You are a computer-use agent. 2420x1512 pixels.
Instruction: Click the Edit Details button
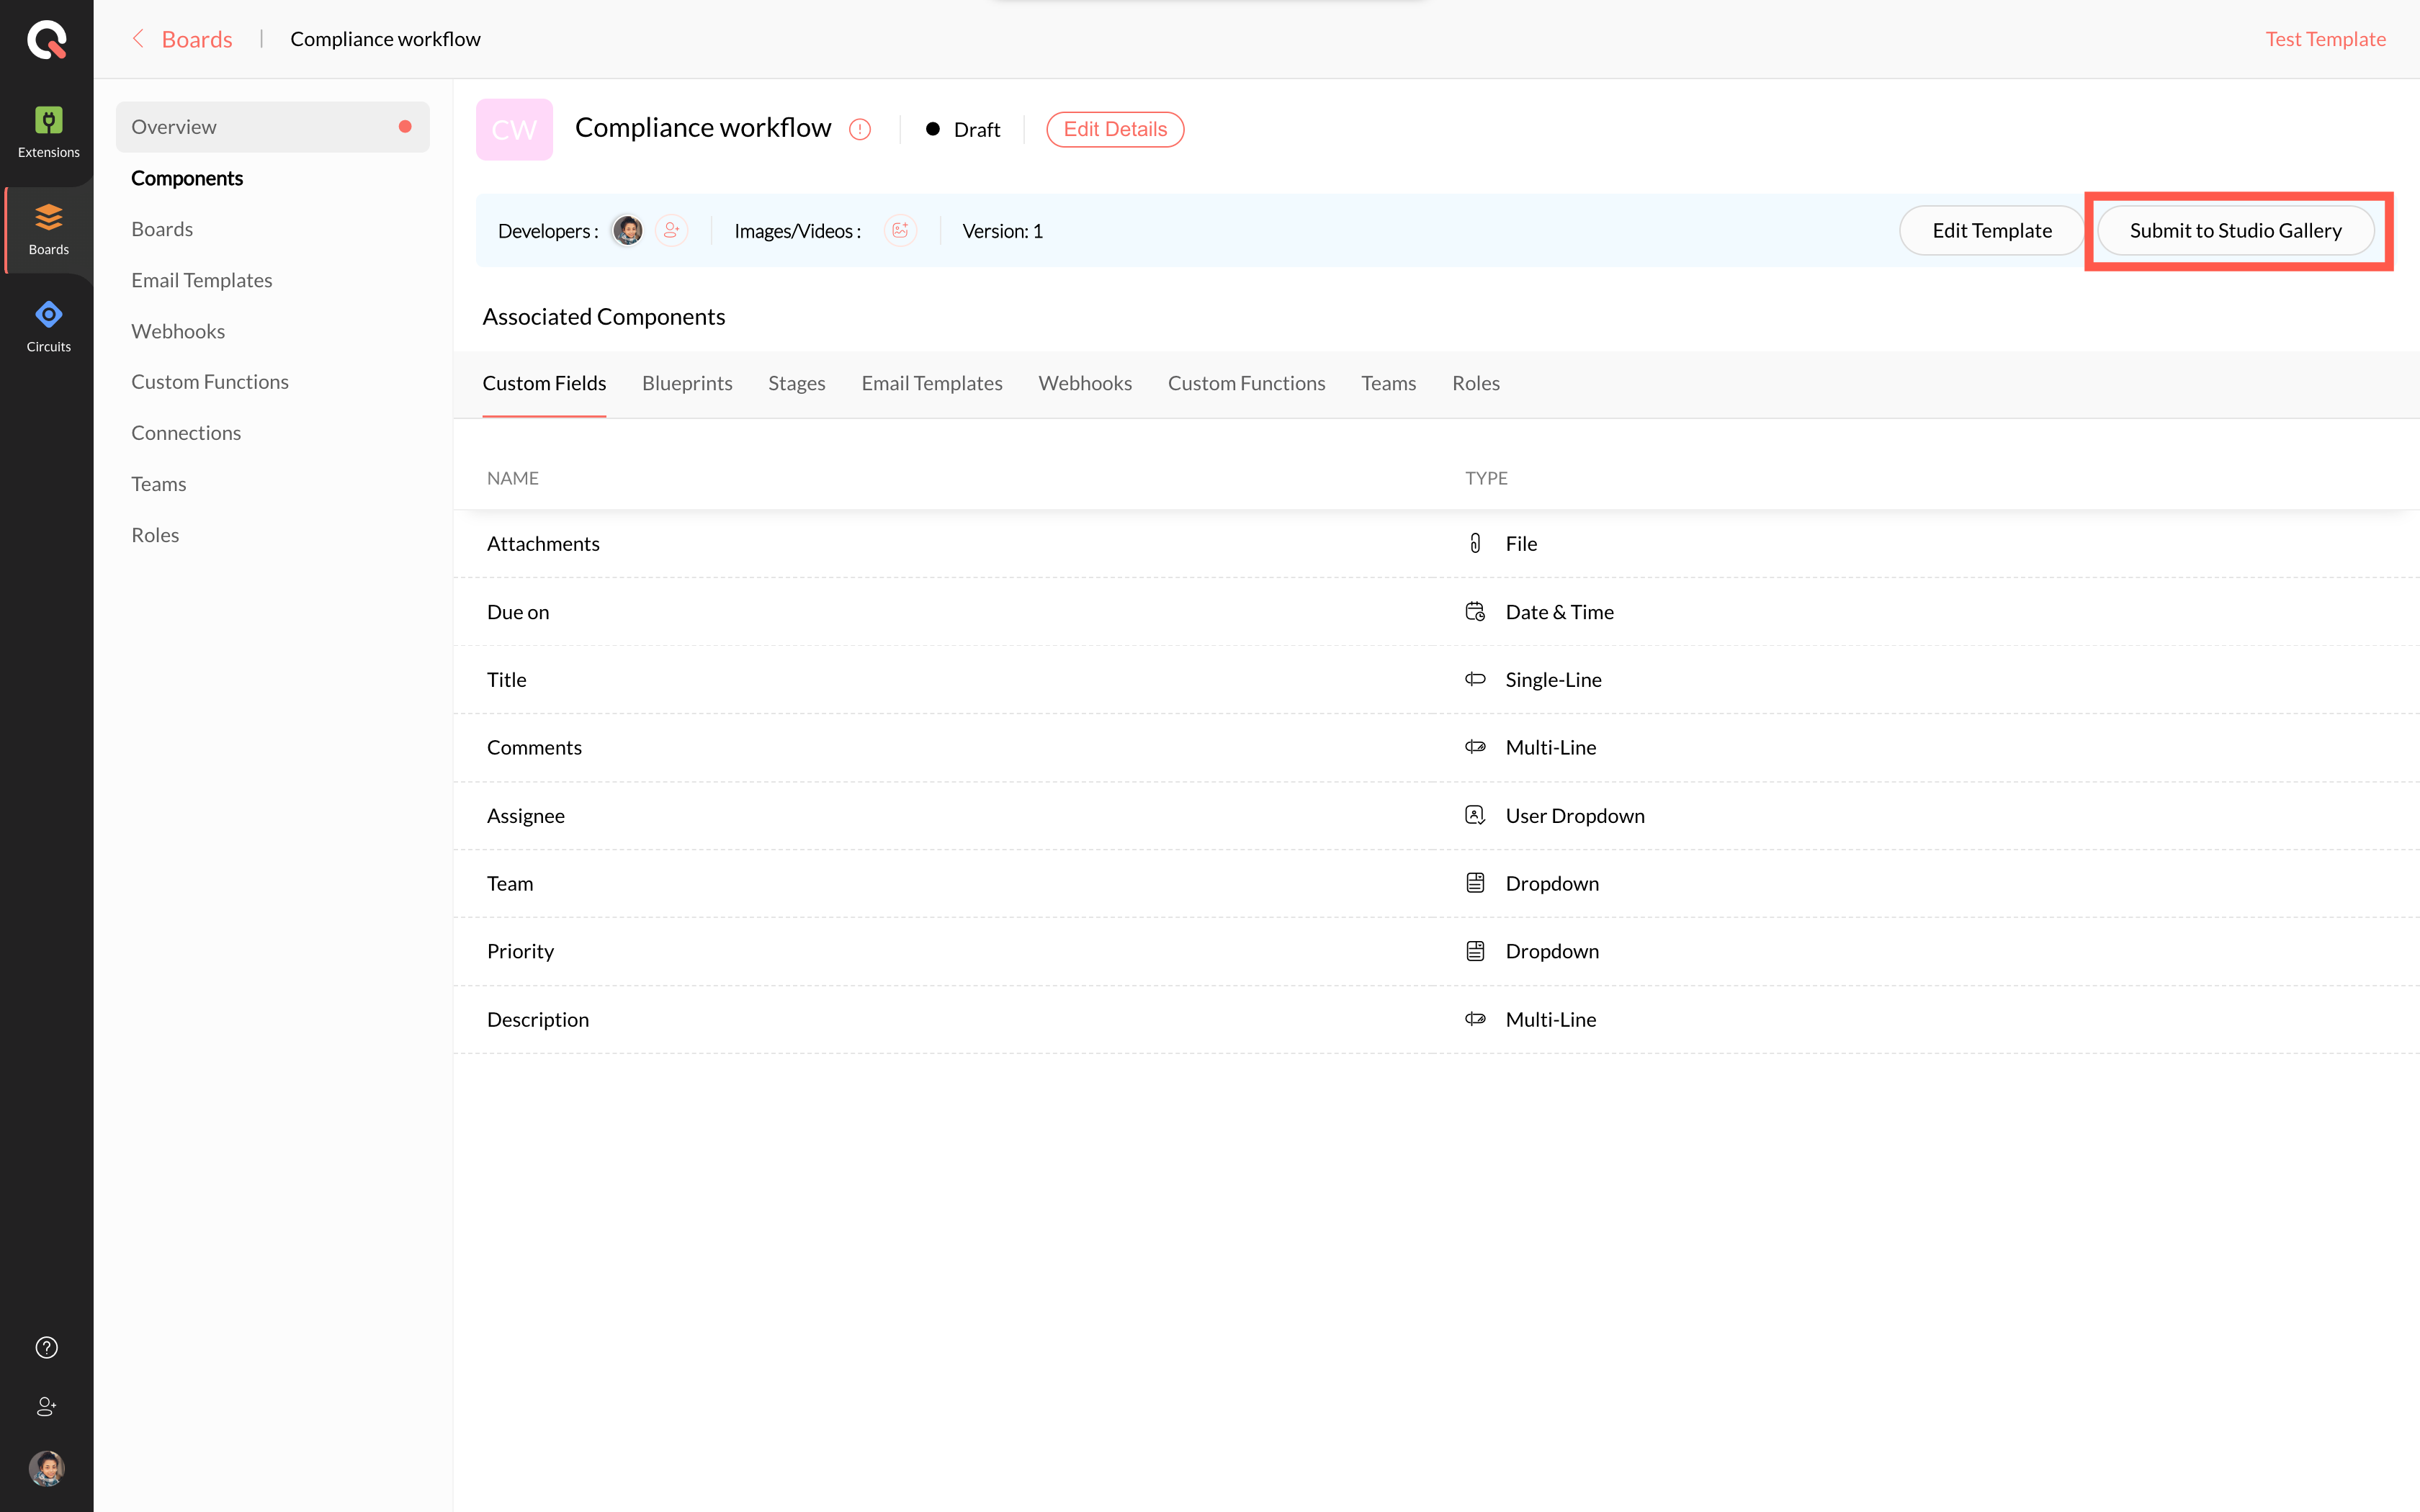click(1114, 129)
